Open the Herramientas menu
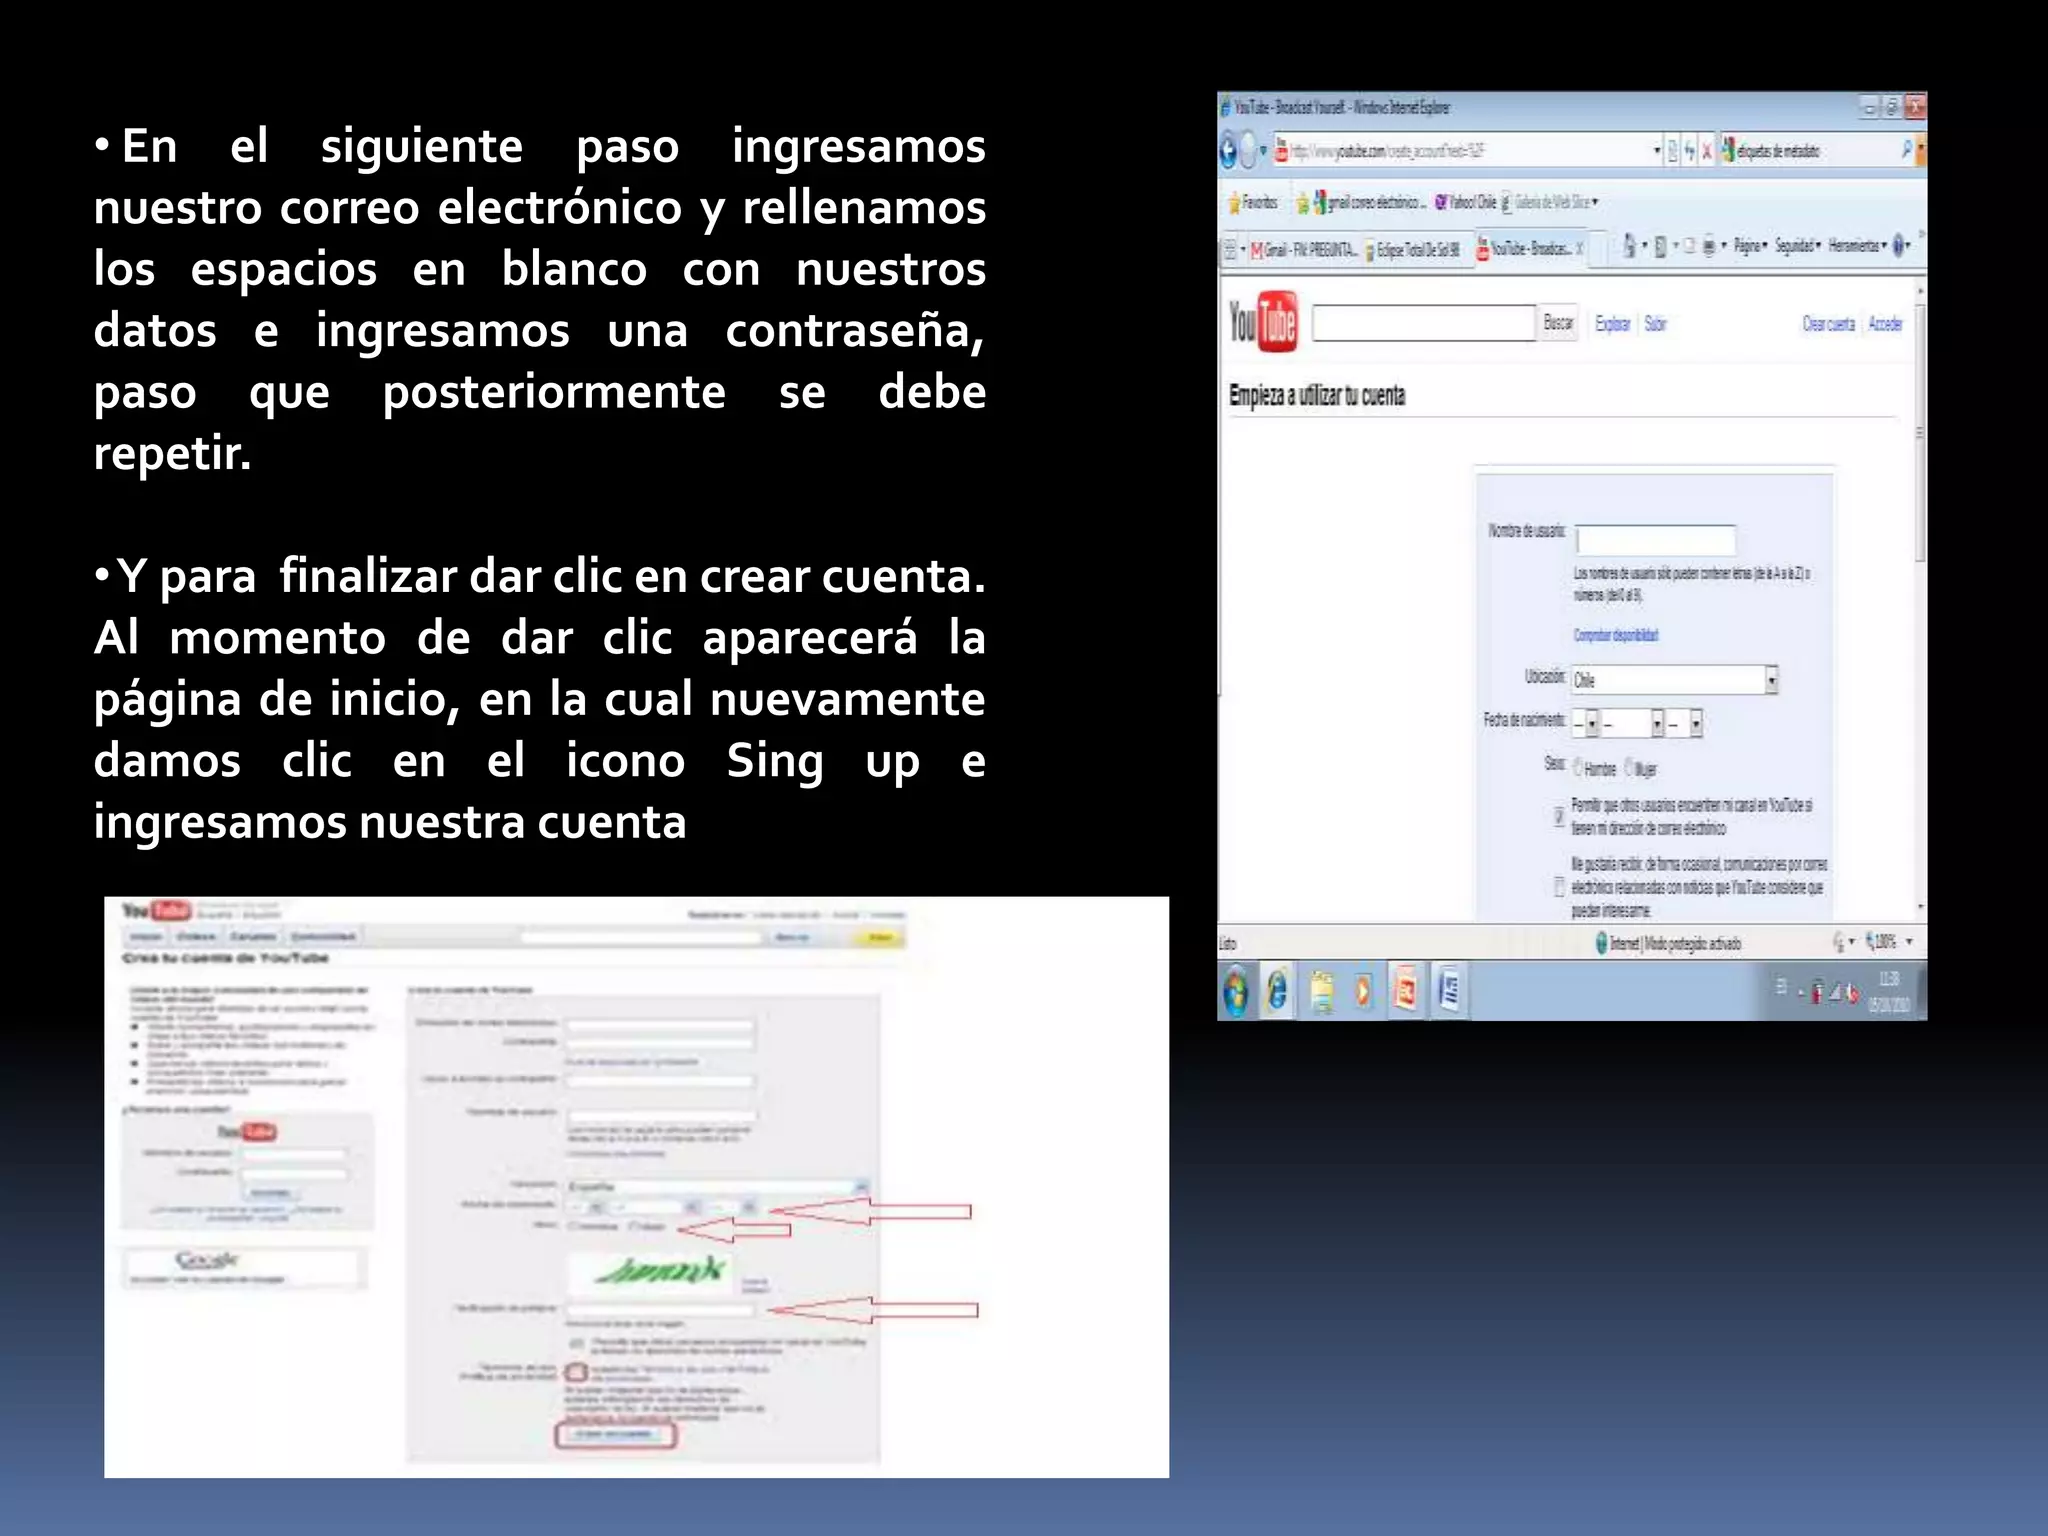 [1857, 246]
